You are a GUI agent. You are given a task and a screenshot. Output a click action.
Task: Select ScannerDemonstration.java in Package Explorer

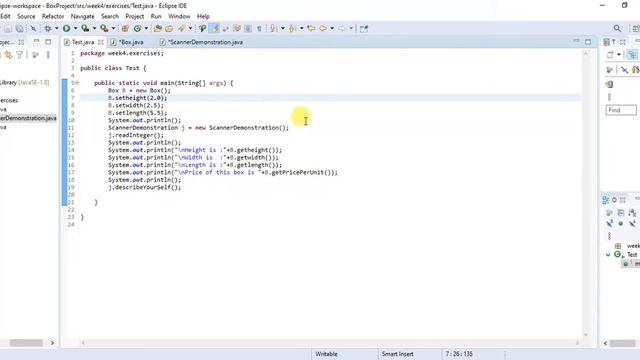[28, 118]
